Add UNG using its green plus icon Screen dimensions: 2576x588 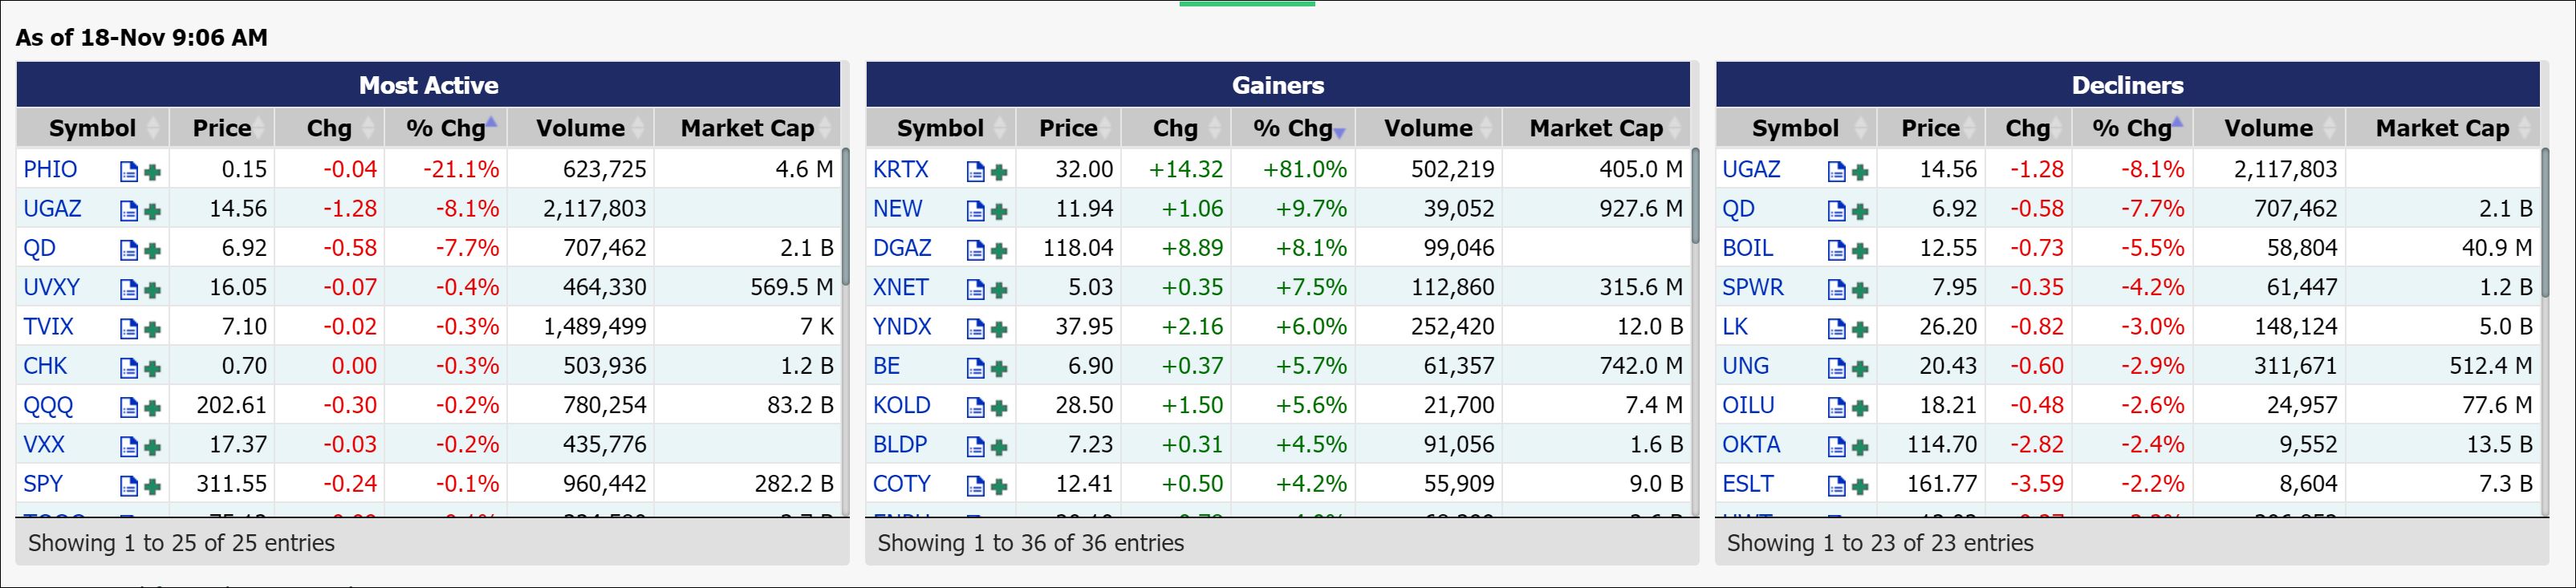pyautogui.click(x=1860, y=368)
